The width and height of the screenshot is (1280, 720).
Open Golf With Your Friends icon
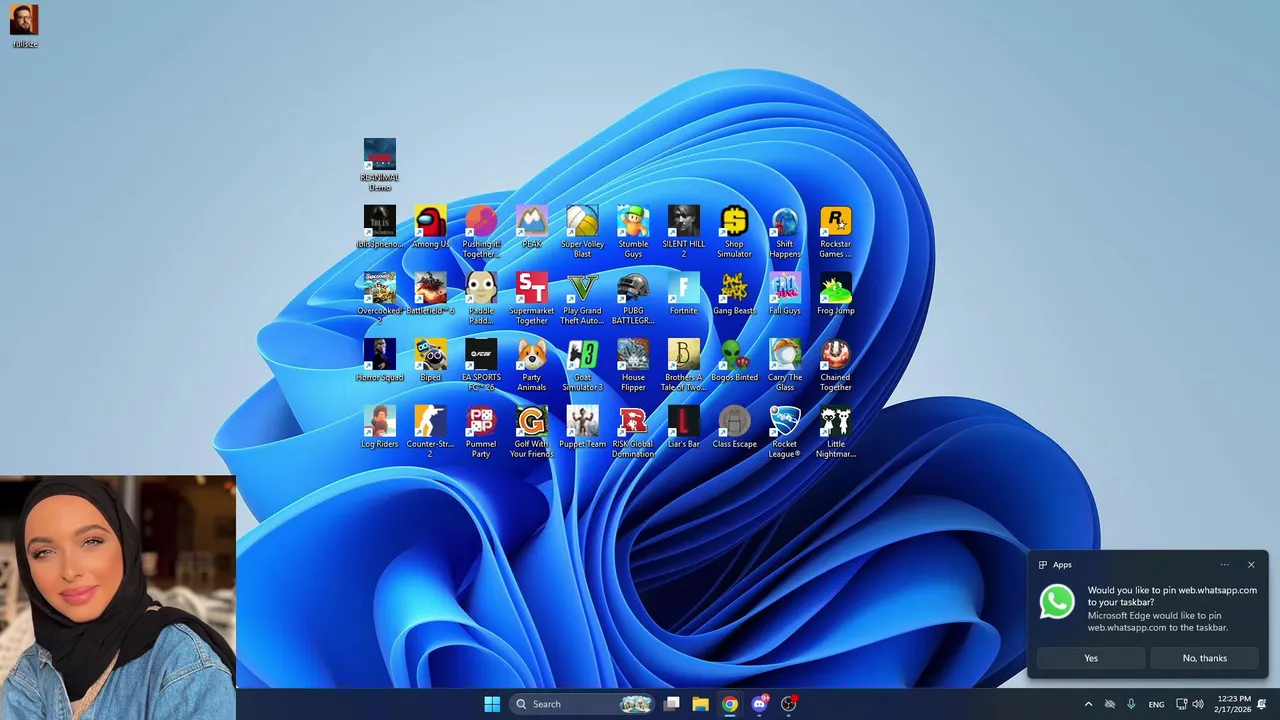pyautogui.click(x=532, y=432)
